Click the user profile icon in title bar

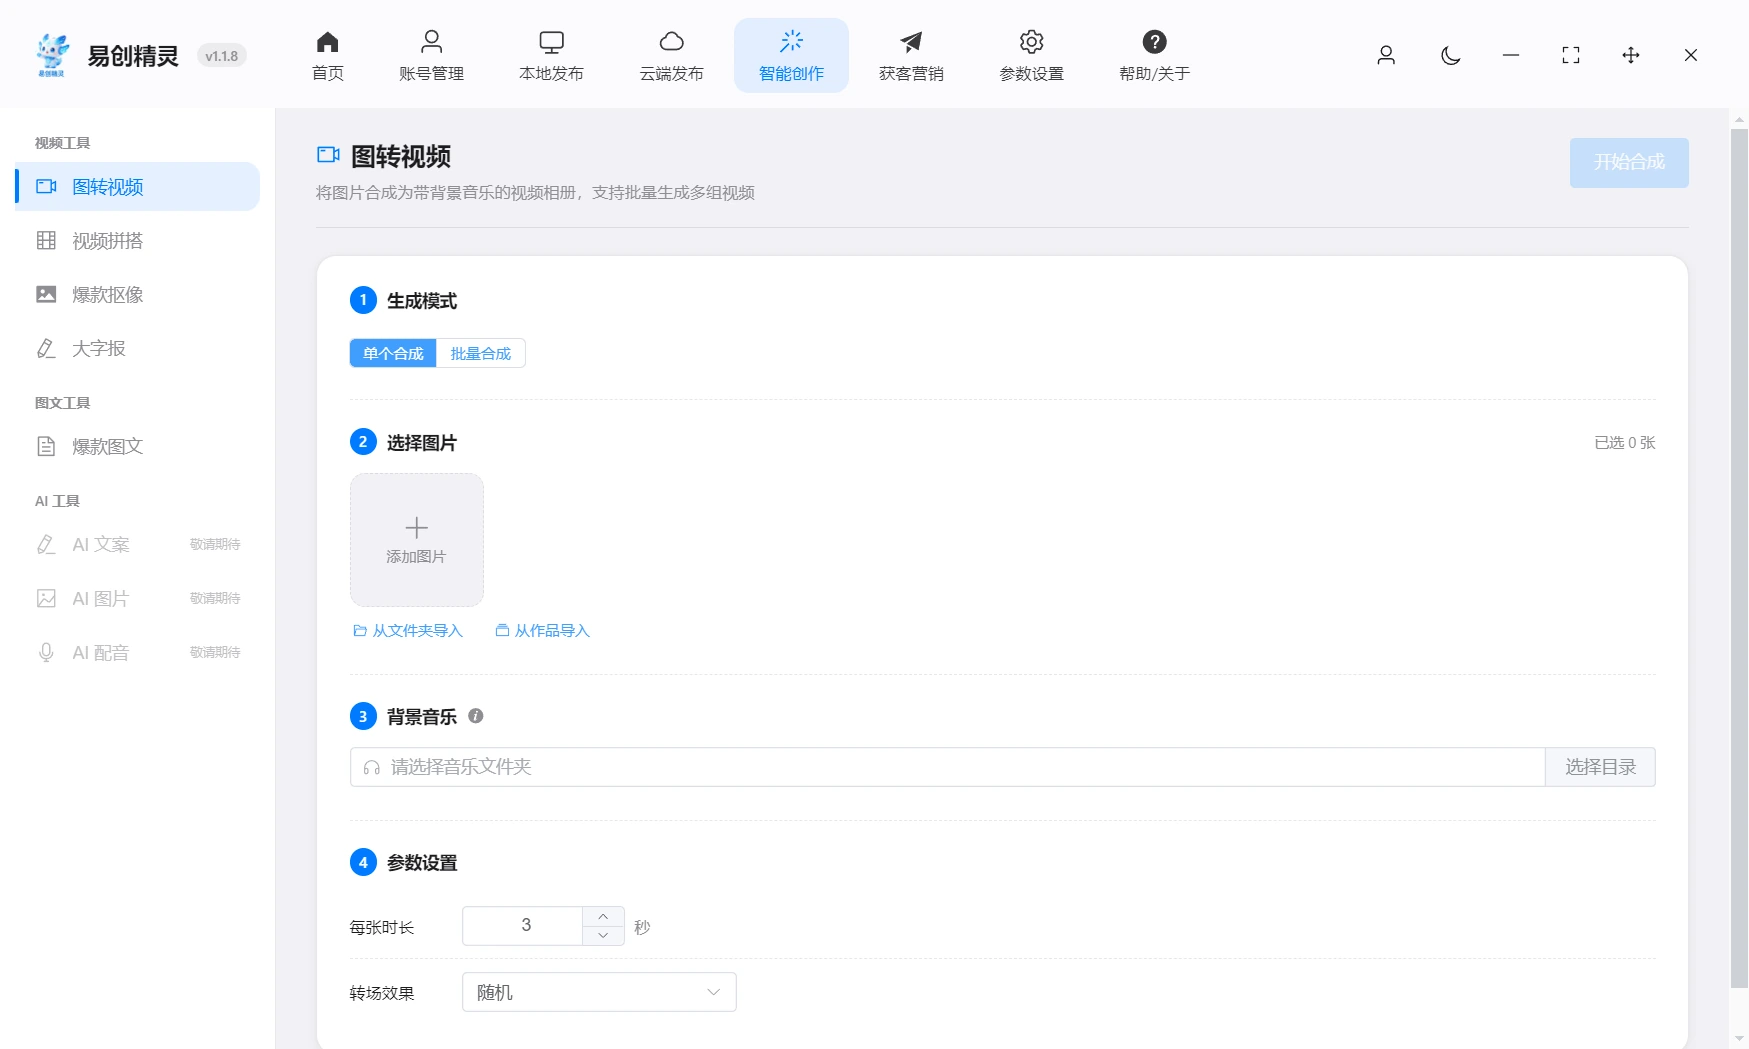tap(1386, 55)
